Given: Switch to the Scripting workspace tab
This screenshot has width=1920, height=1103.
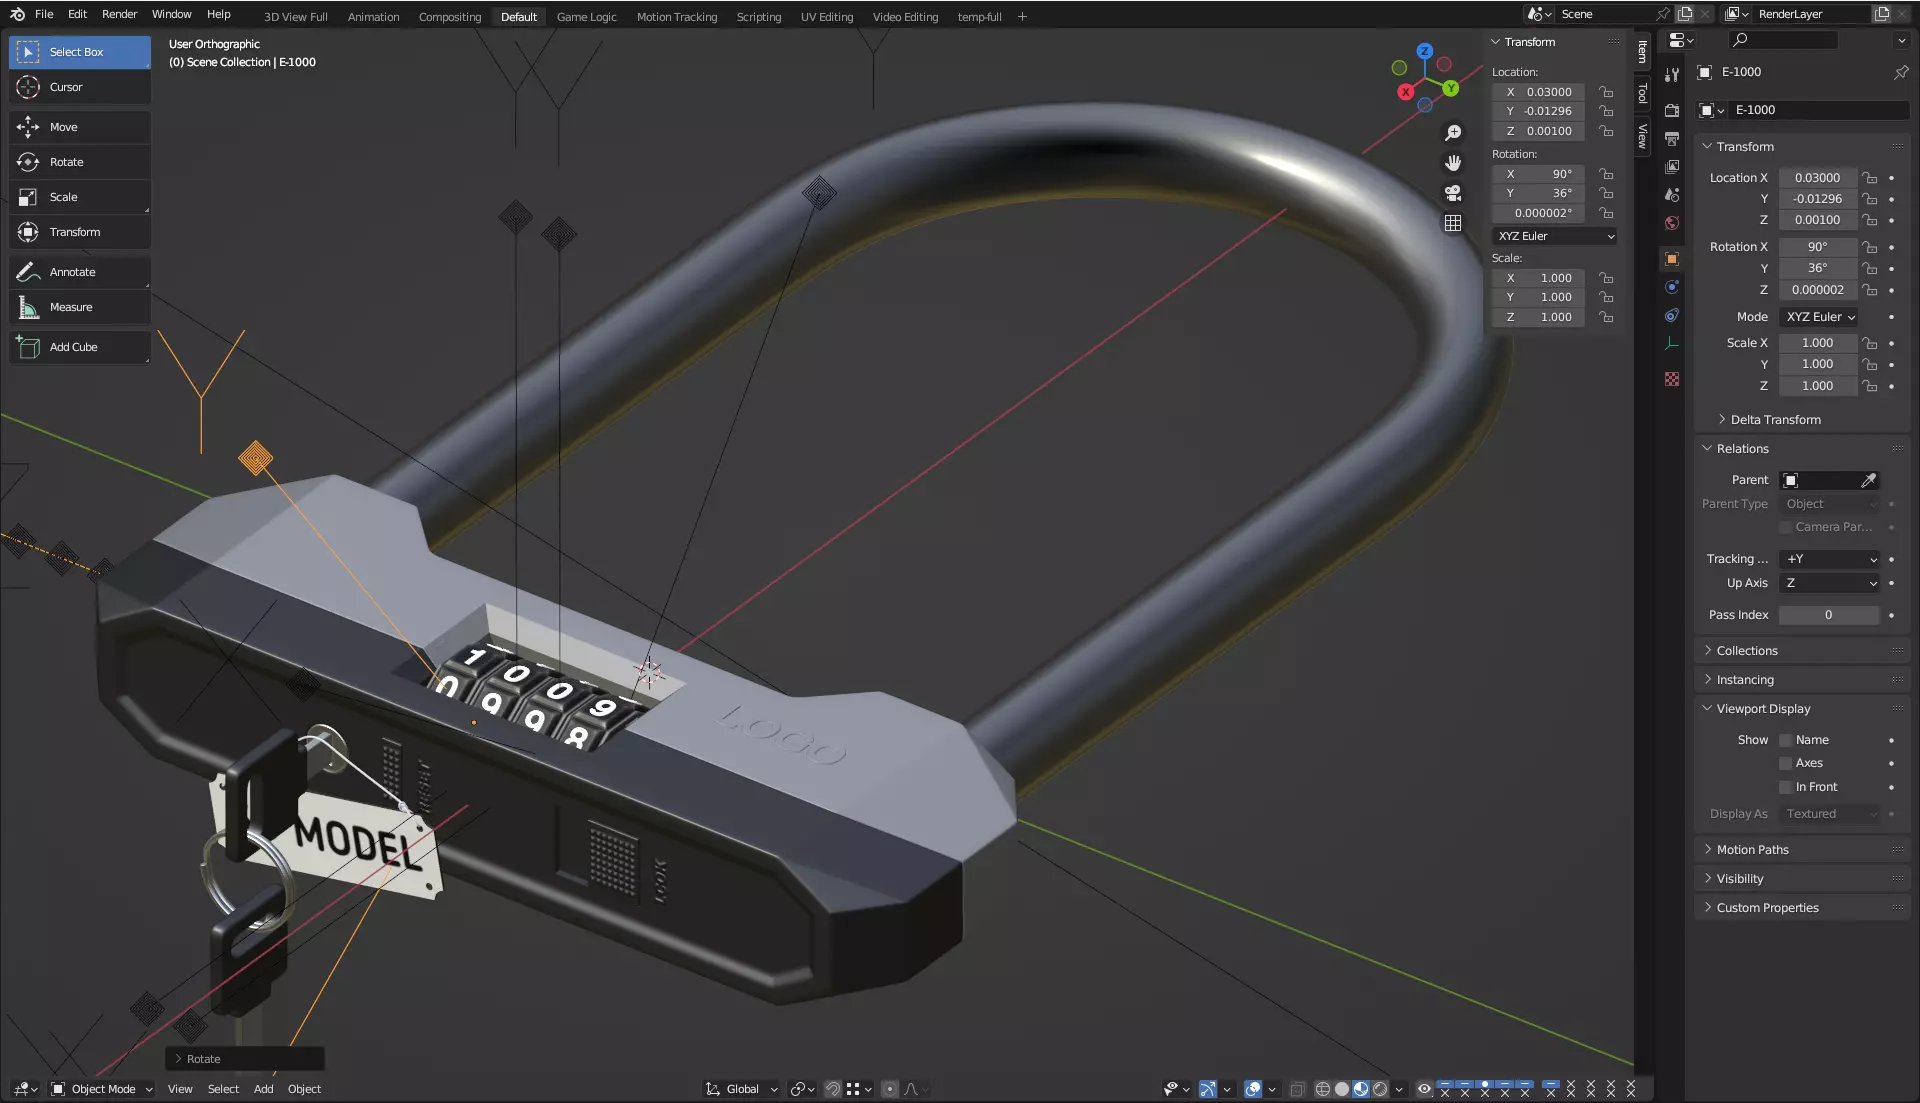Looking at the screenshot, I should coord(759,17).
